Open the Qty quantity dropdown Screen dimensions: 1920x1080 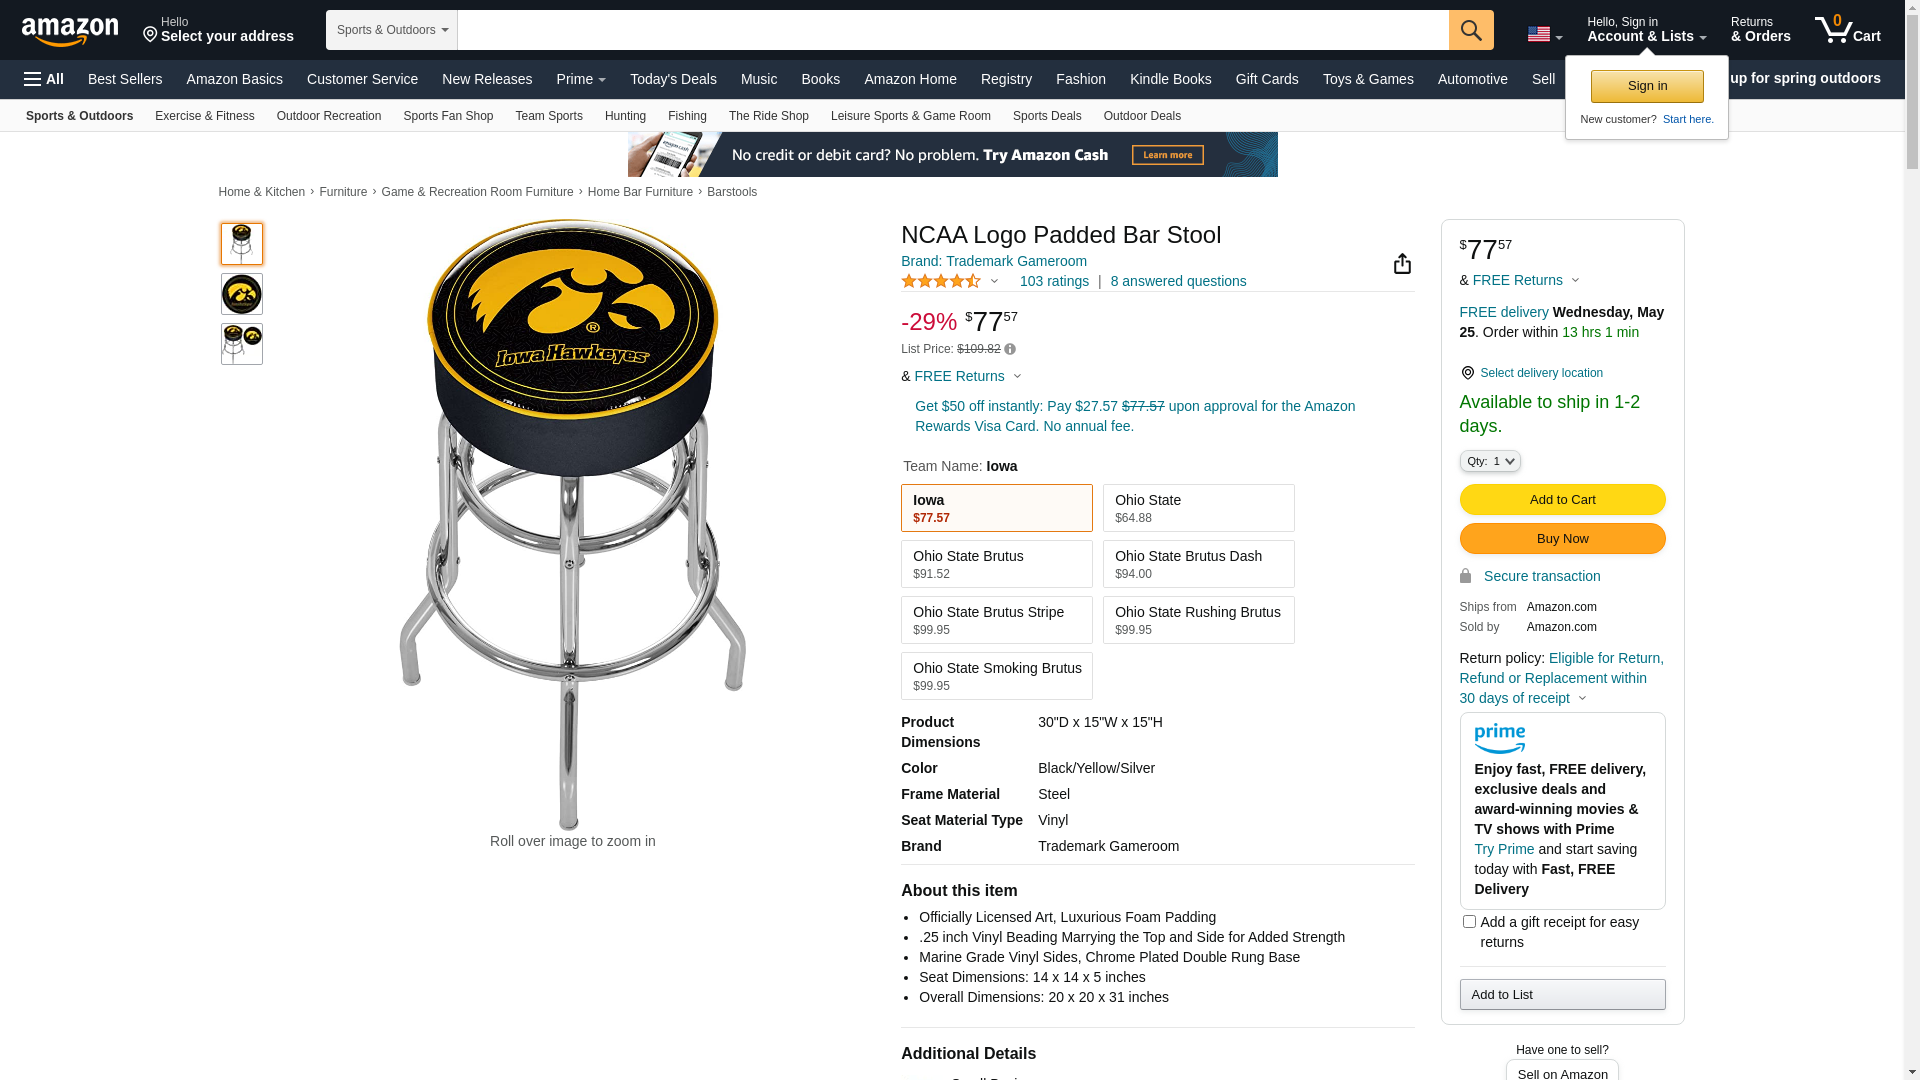click(1489, 461)
